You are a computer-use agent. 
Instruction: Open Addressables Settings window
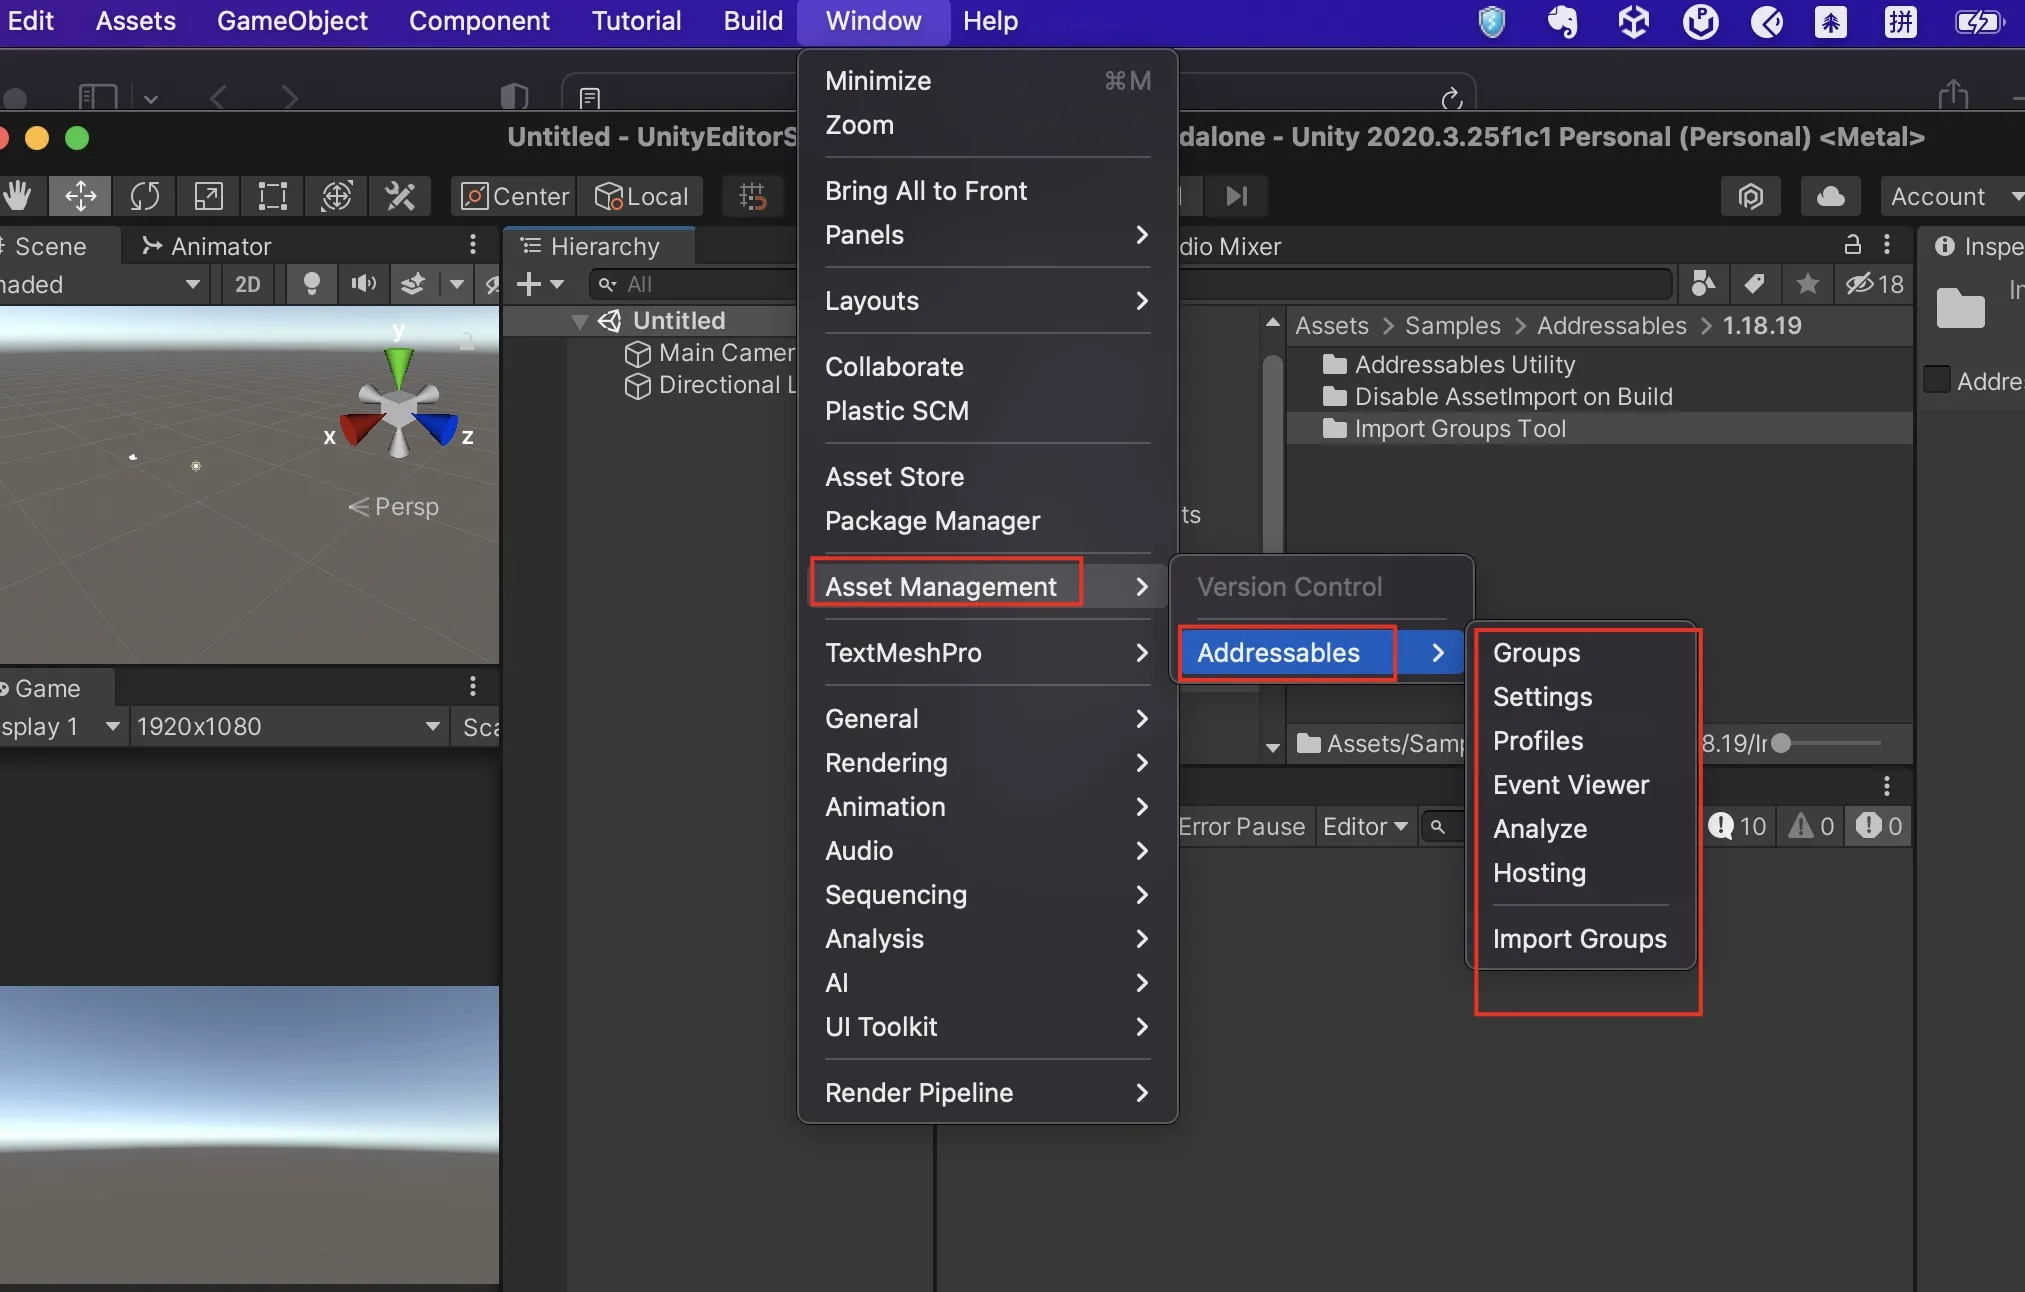coord(1541,695)
